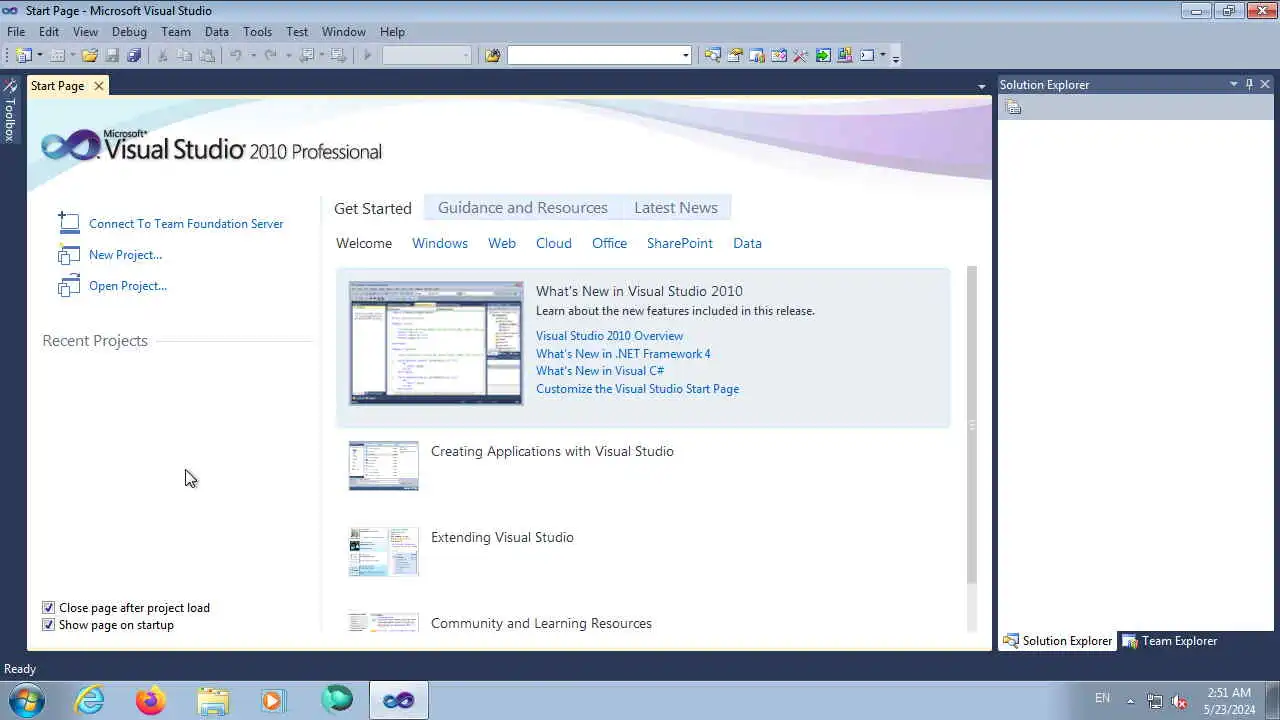Open the Undo history dropdown arrow
Viewport: 1280px width, 720px height.
[x=253, y=56]
